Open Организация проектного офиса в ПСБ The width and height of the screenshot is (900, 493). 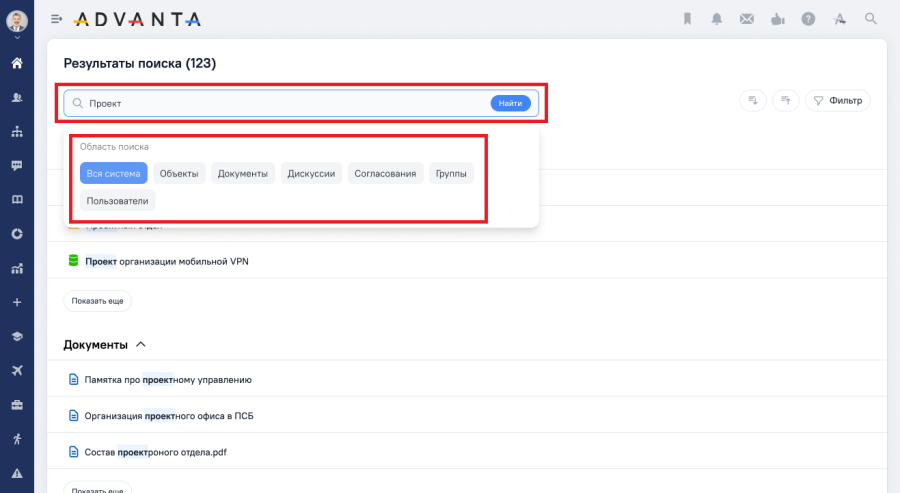169,416
